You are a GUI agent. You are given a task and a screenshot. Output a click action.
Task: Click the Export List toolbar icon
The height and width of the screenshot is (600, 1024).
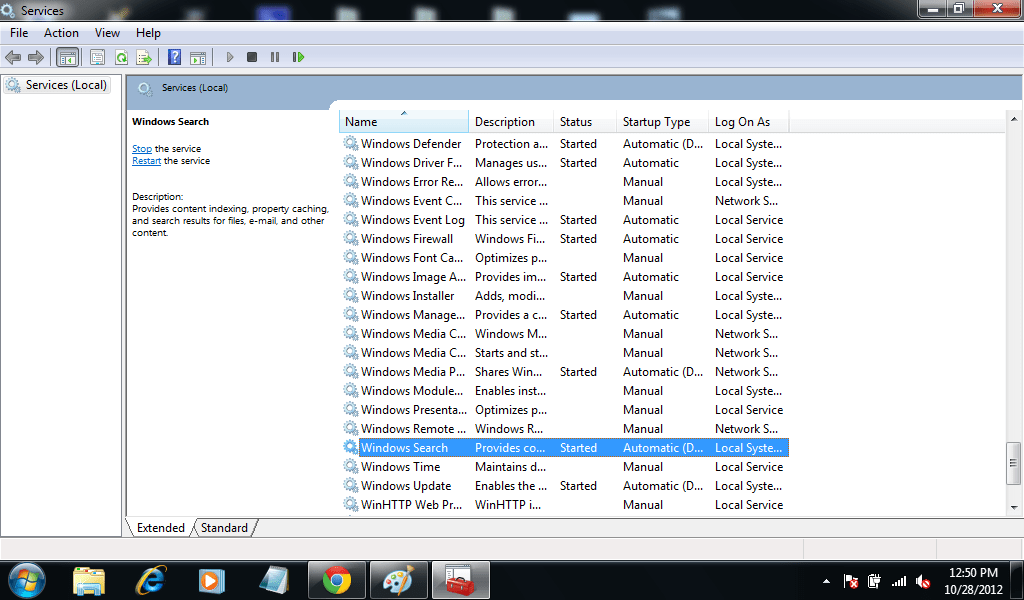point(144,57)
